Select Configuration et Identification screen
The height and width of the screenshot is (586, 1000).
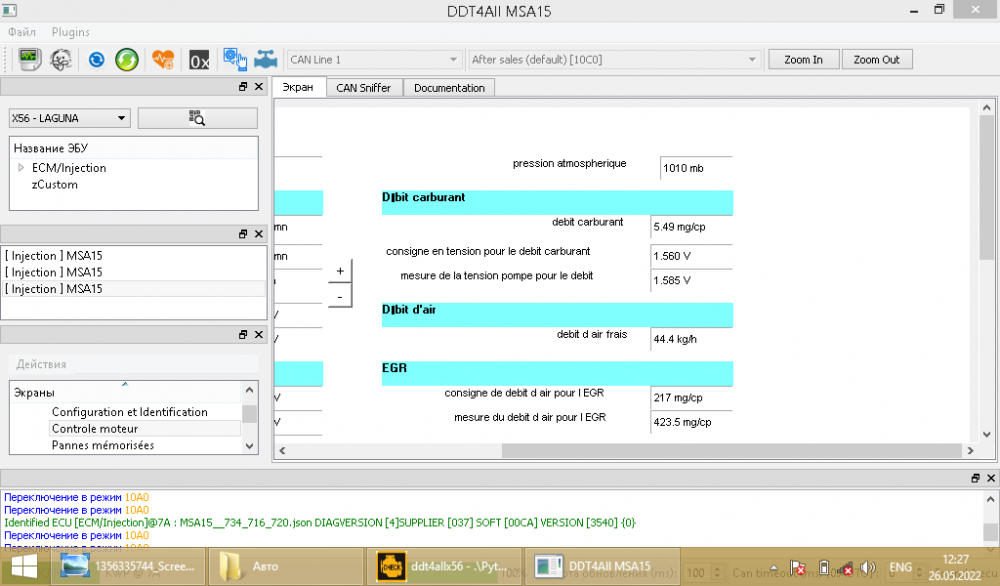129,412
